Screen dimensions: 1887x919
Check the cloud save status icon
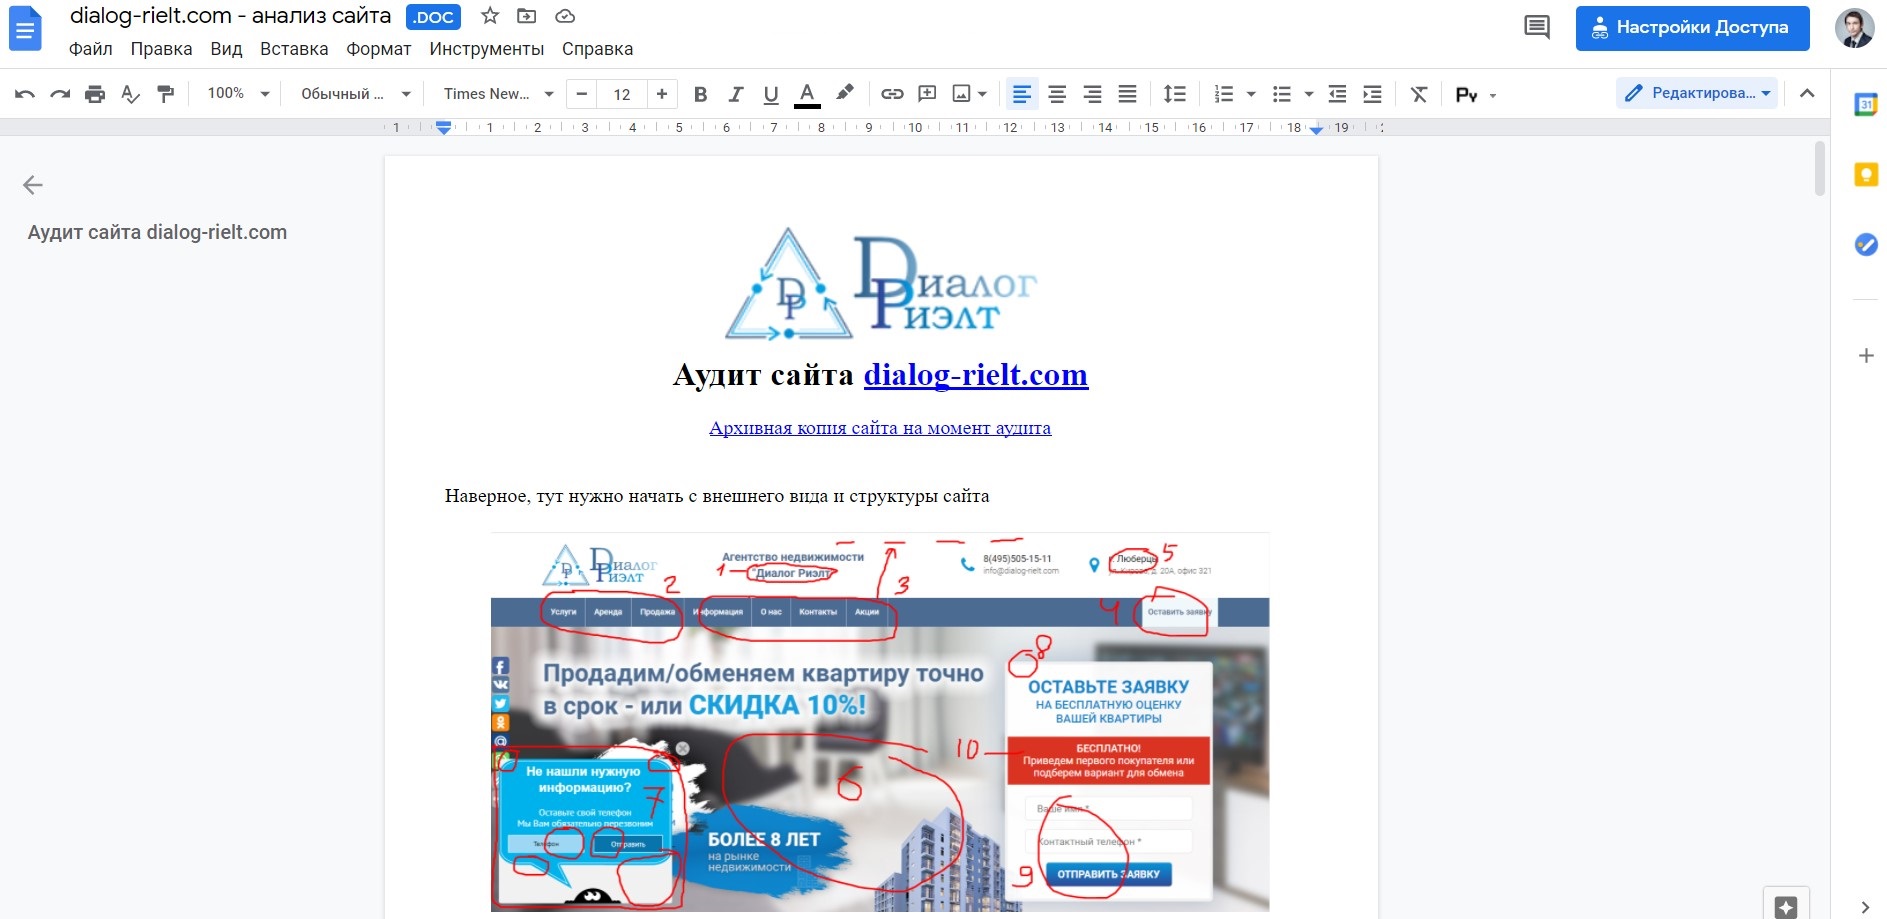(565, 16)
